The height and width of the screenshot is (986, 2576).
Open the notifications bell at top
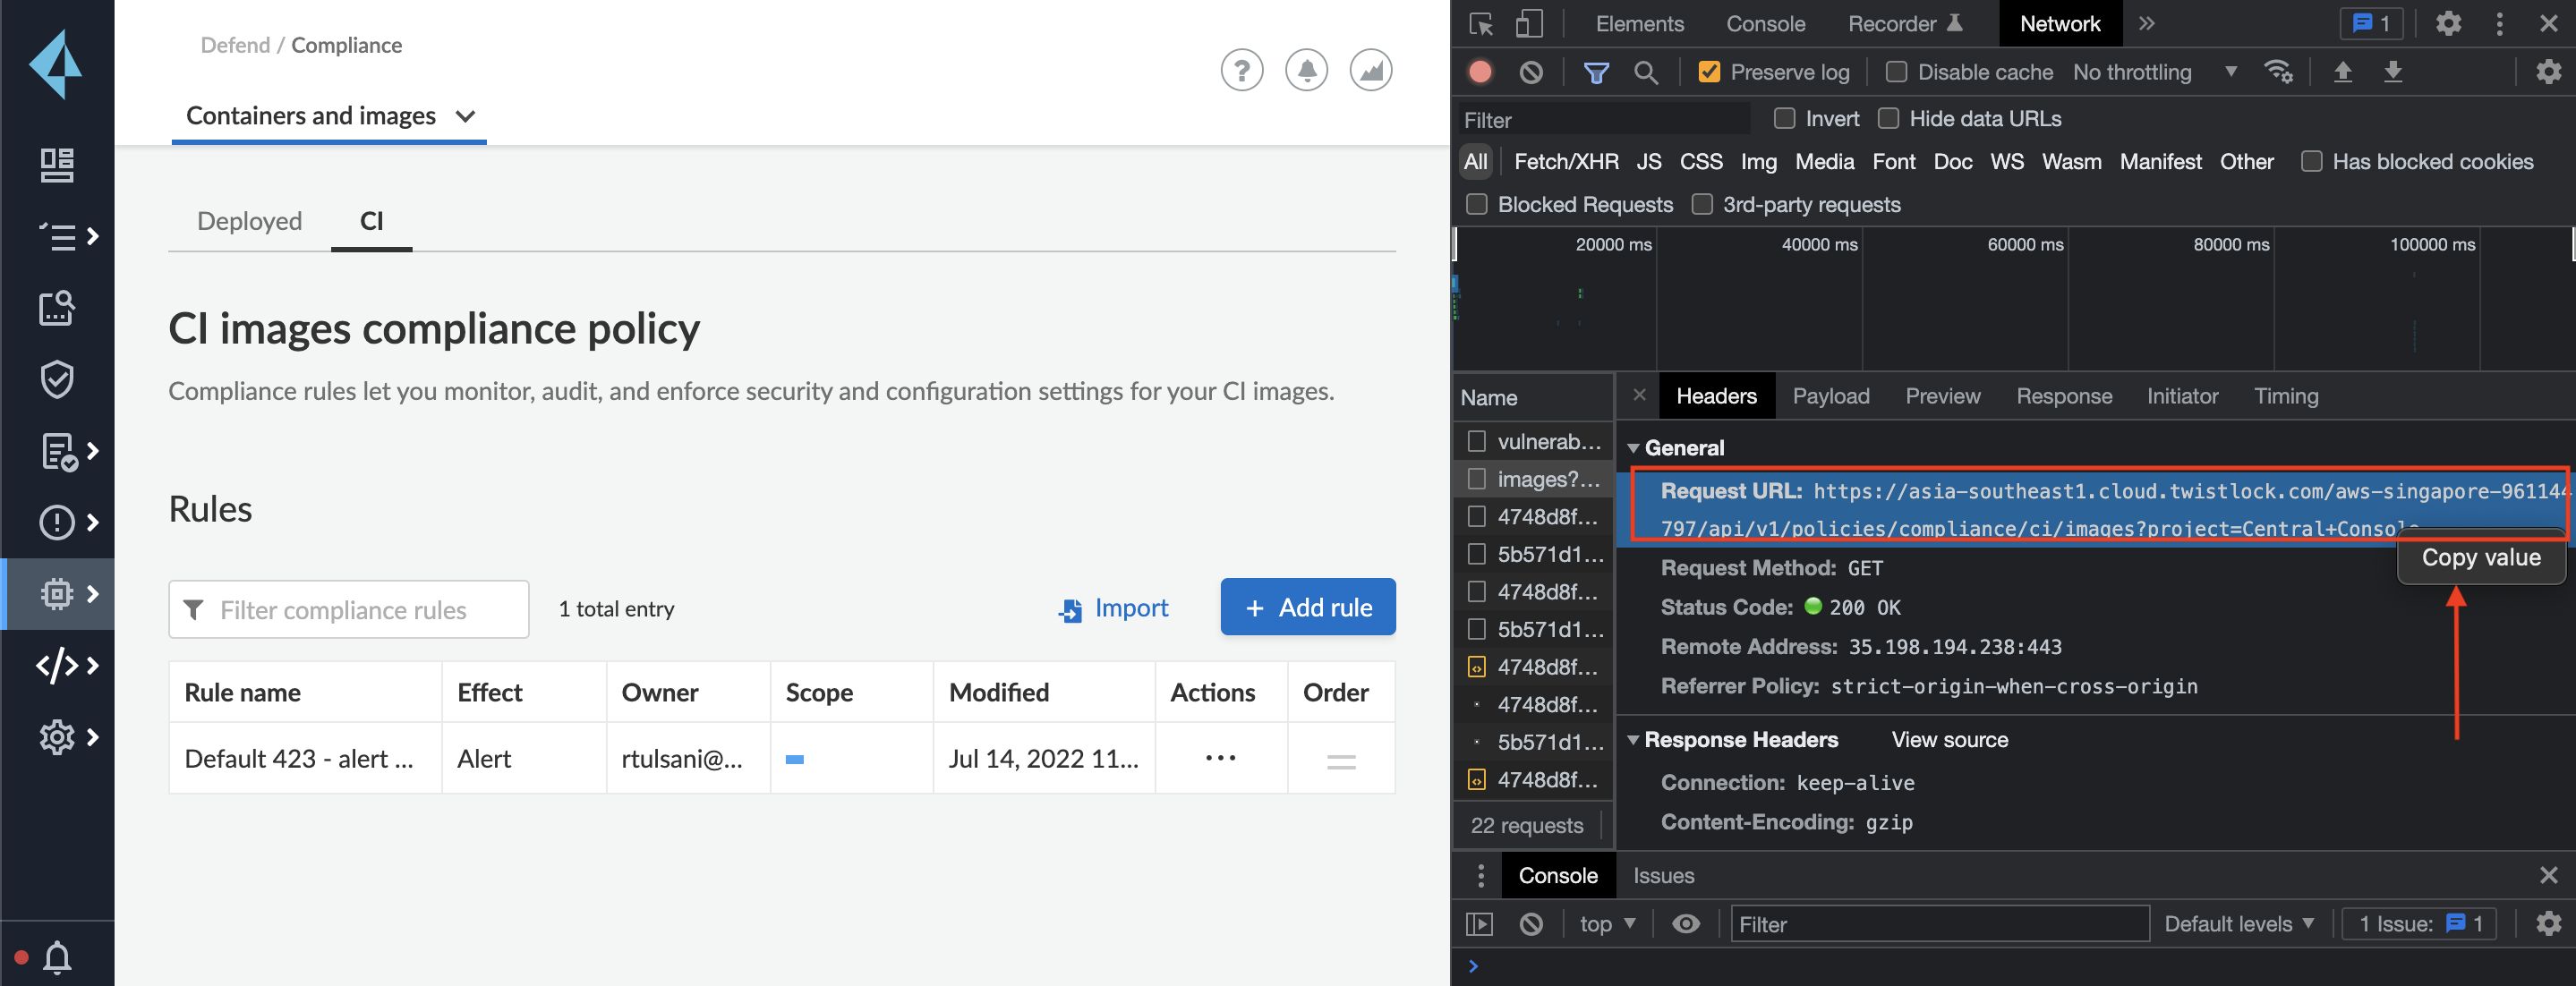tap(1306, 70)
